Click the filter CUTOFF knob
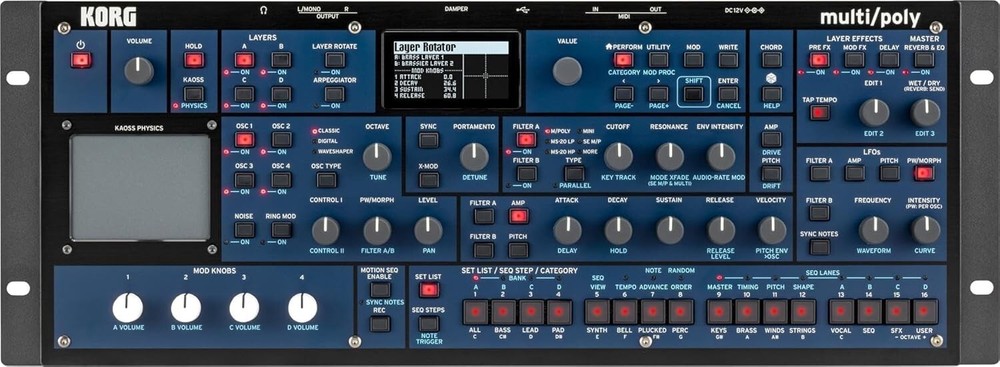Viewport: 1000px width, 367px height. tap(618, 156)
